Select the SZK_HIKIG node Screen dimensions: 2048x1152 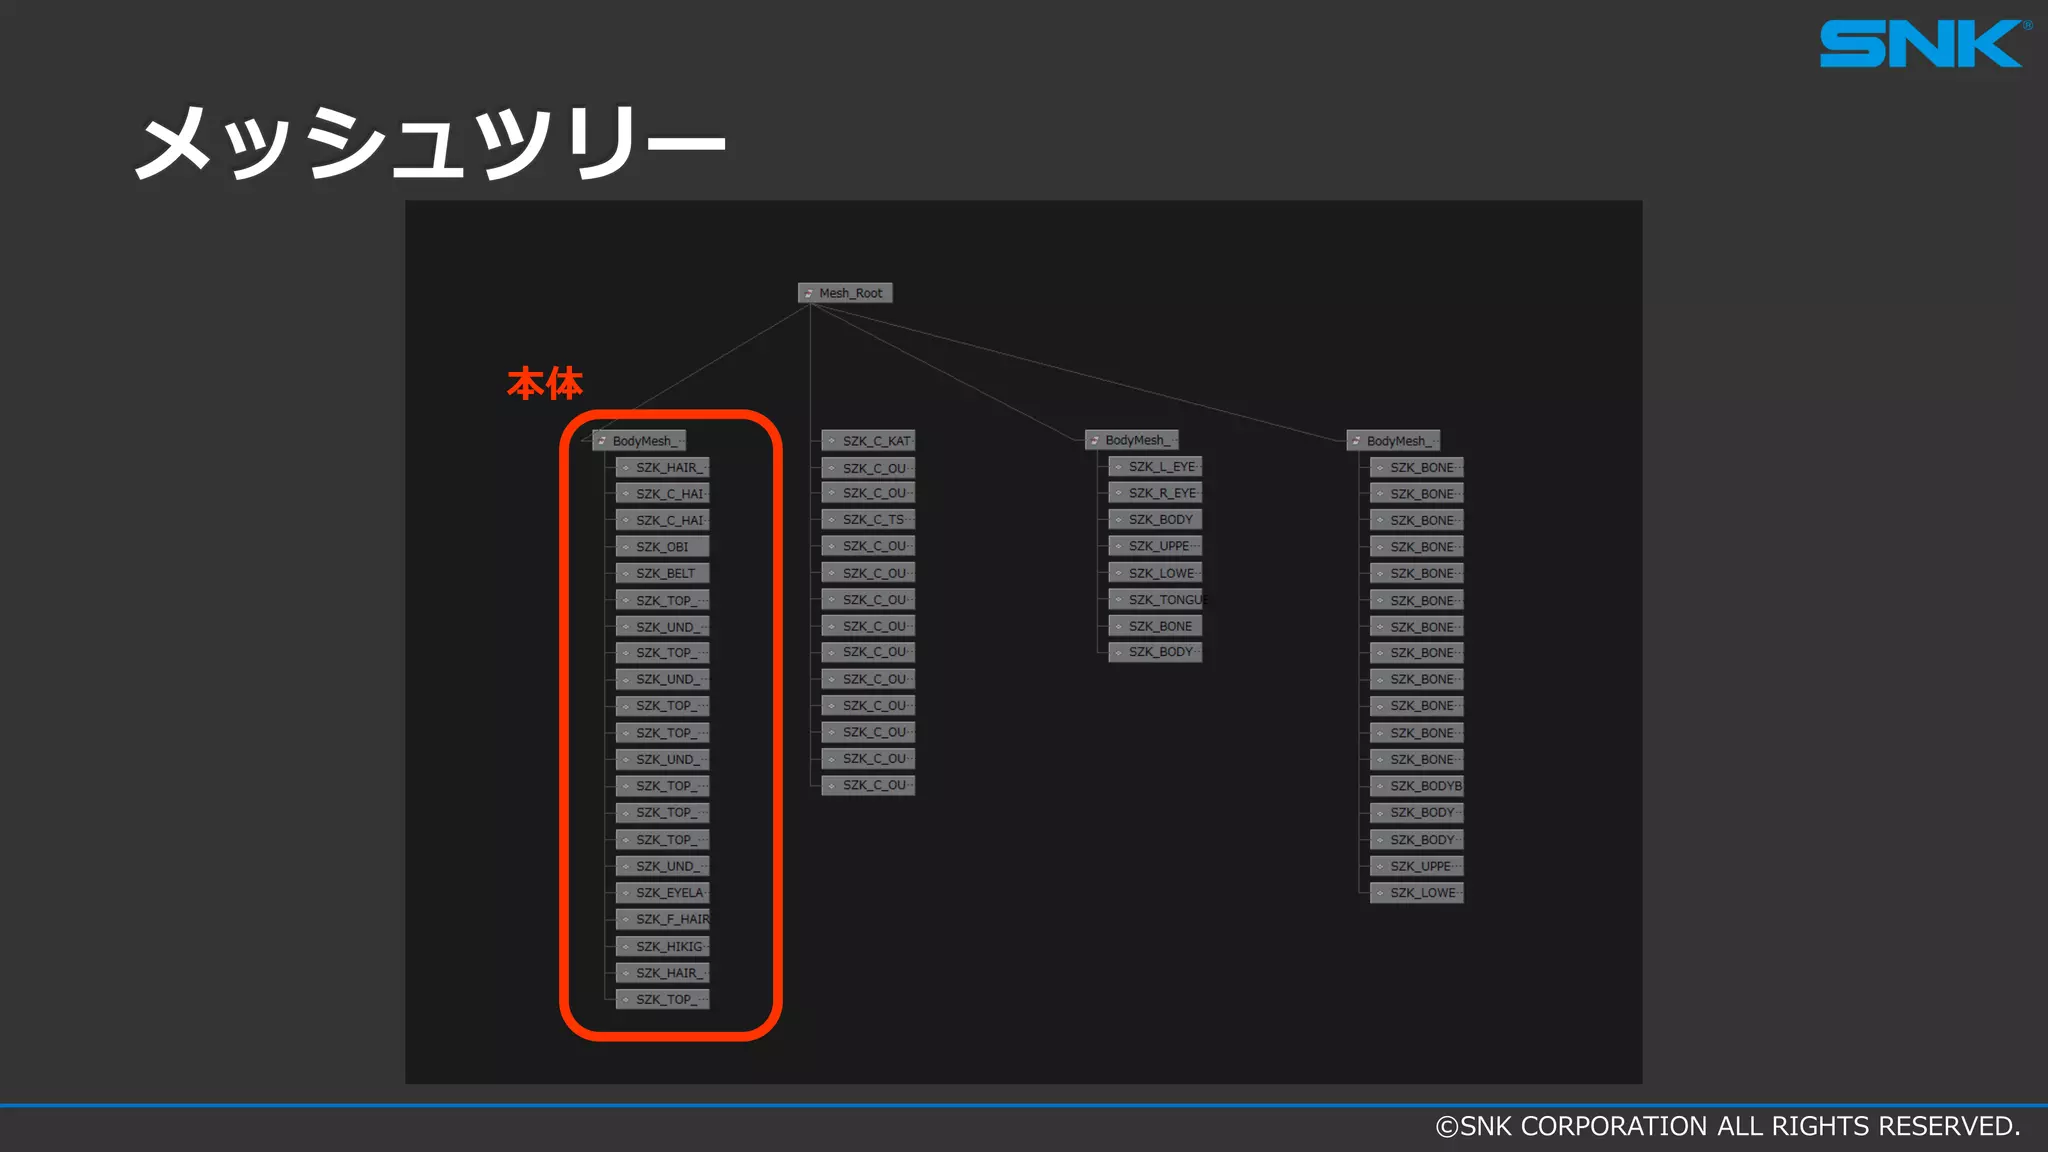tap(669, 946)
